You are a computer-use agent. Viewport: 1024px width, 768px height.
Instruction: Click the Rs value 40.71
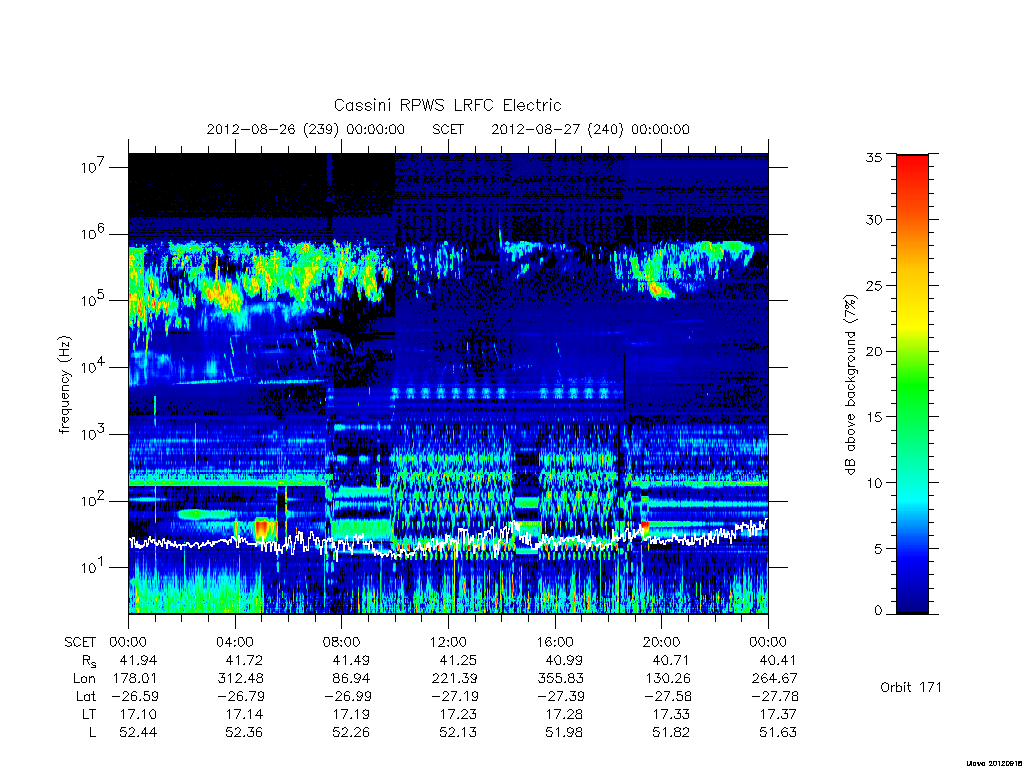671,660
